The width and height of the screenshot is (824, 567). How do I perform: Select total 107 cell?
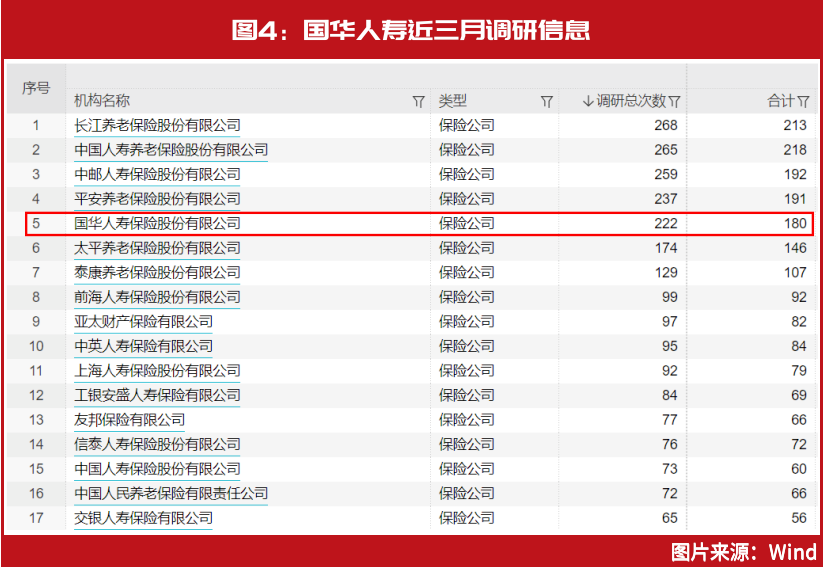795,273
